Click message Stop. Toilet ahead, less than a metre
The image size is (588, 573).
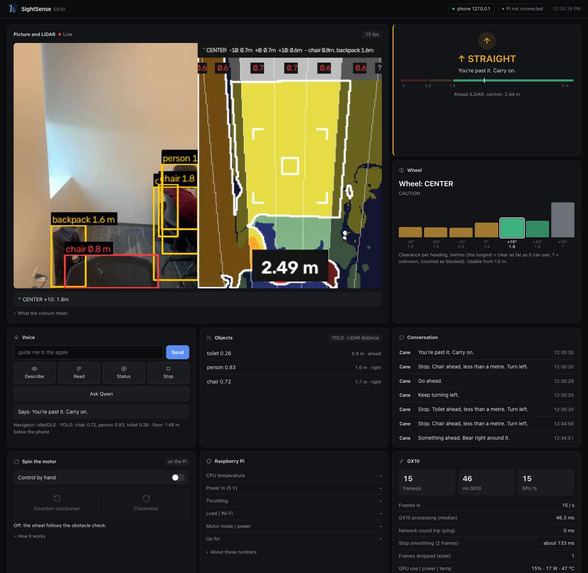486,410
